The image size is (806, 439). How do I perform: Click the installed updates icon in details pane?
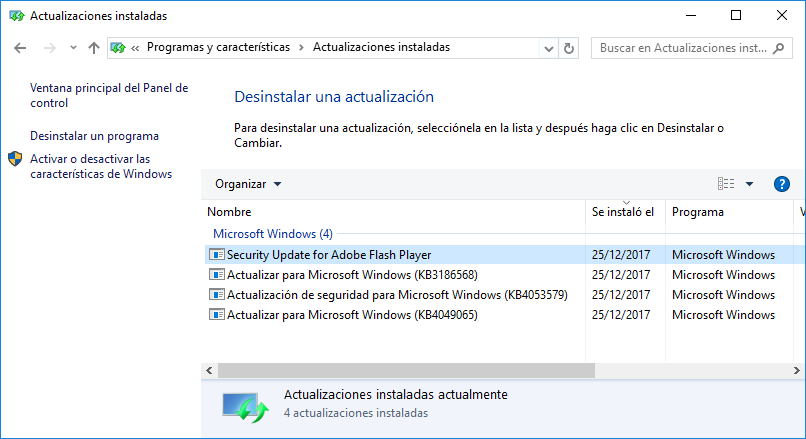[245, 407]
